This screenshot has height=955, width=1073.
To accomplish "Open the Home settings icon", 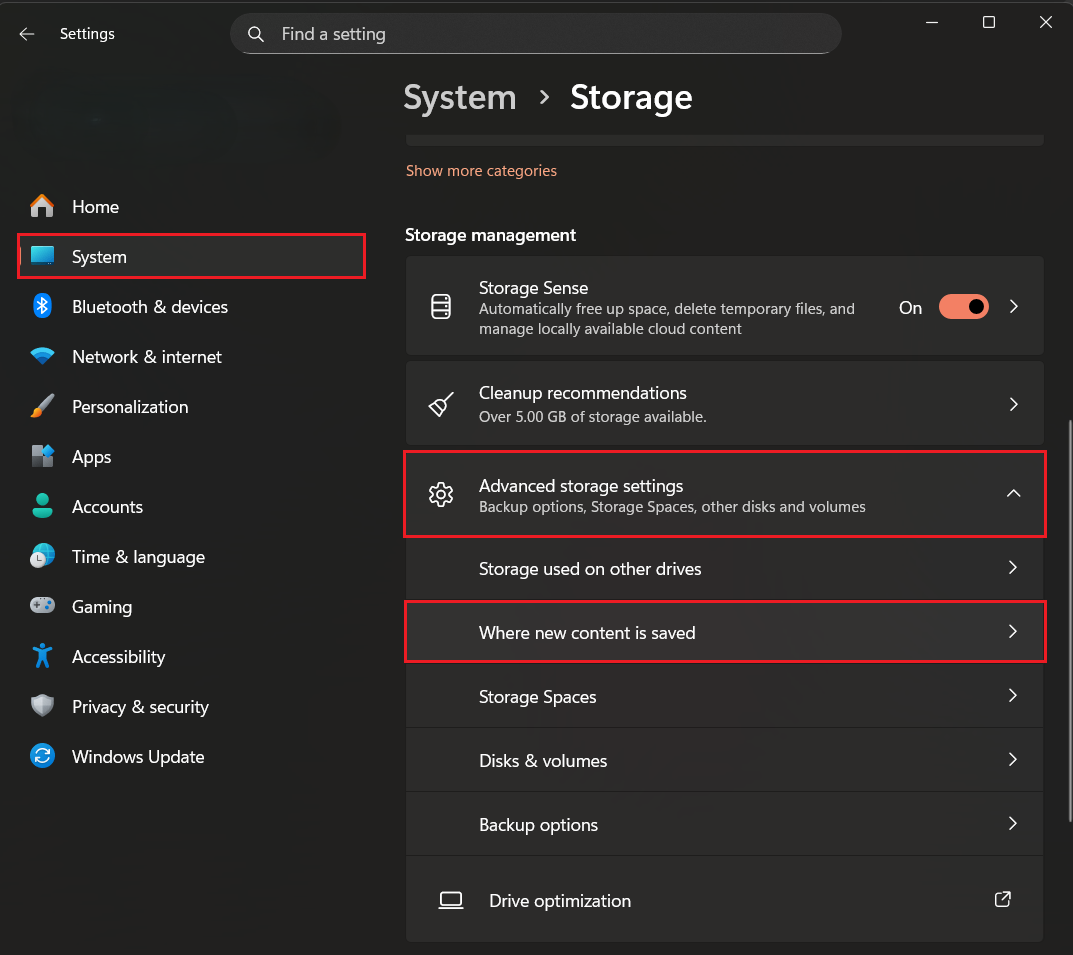I will coord(40,206).
